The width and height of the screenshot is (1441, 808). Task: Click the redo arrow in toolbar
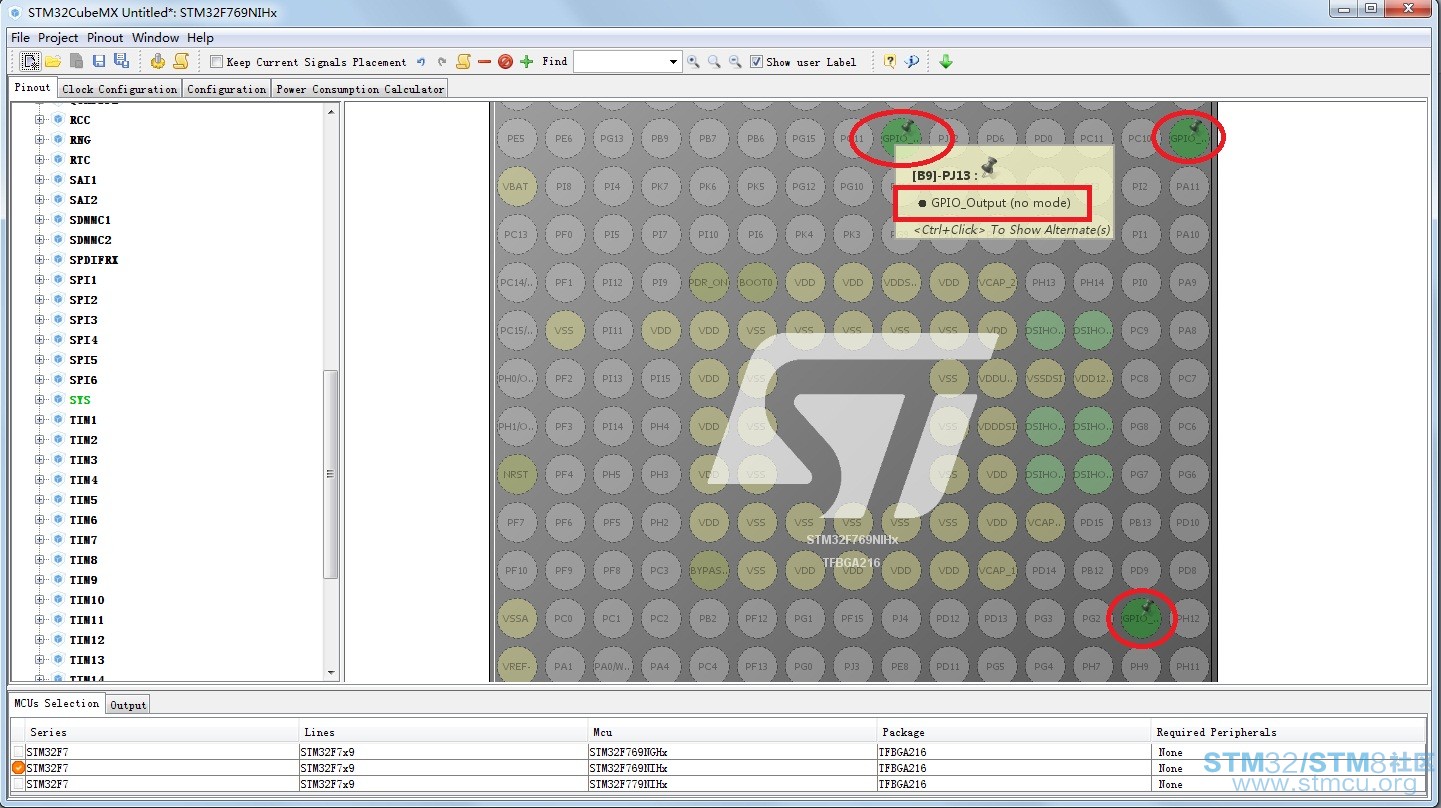pos(442,61)
